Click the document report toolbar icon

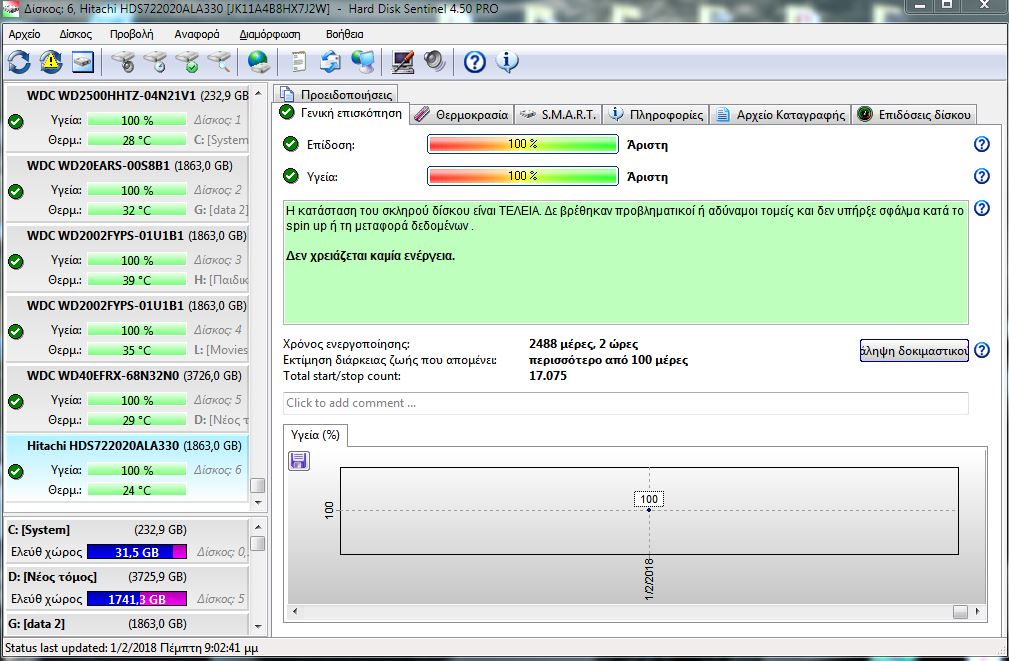click(x=299, y=62)
